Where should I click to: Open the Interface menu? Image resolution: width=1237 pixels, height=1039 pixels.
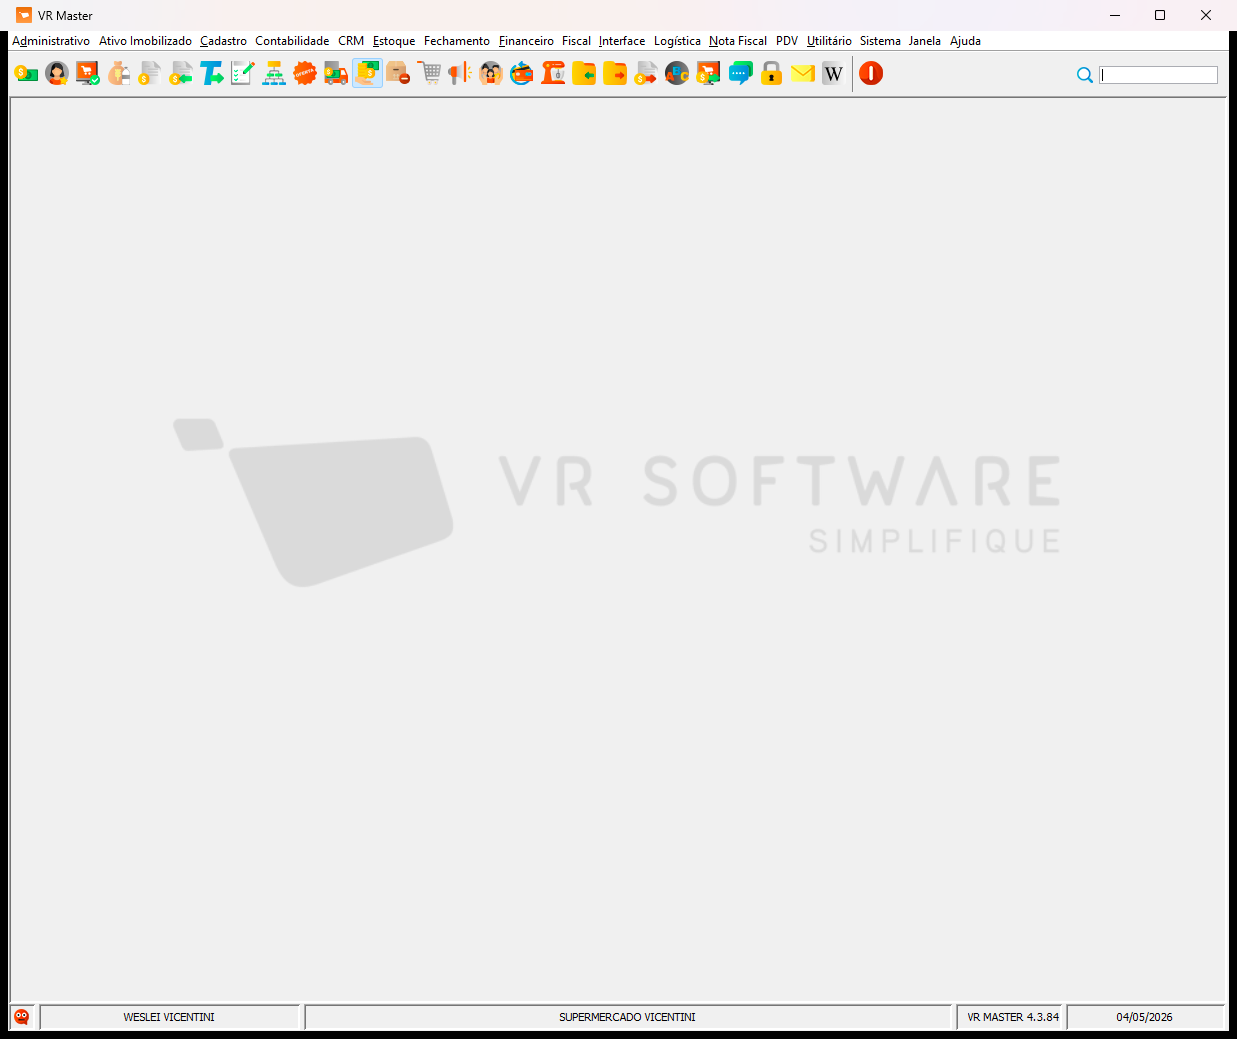622,41
